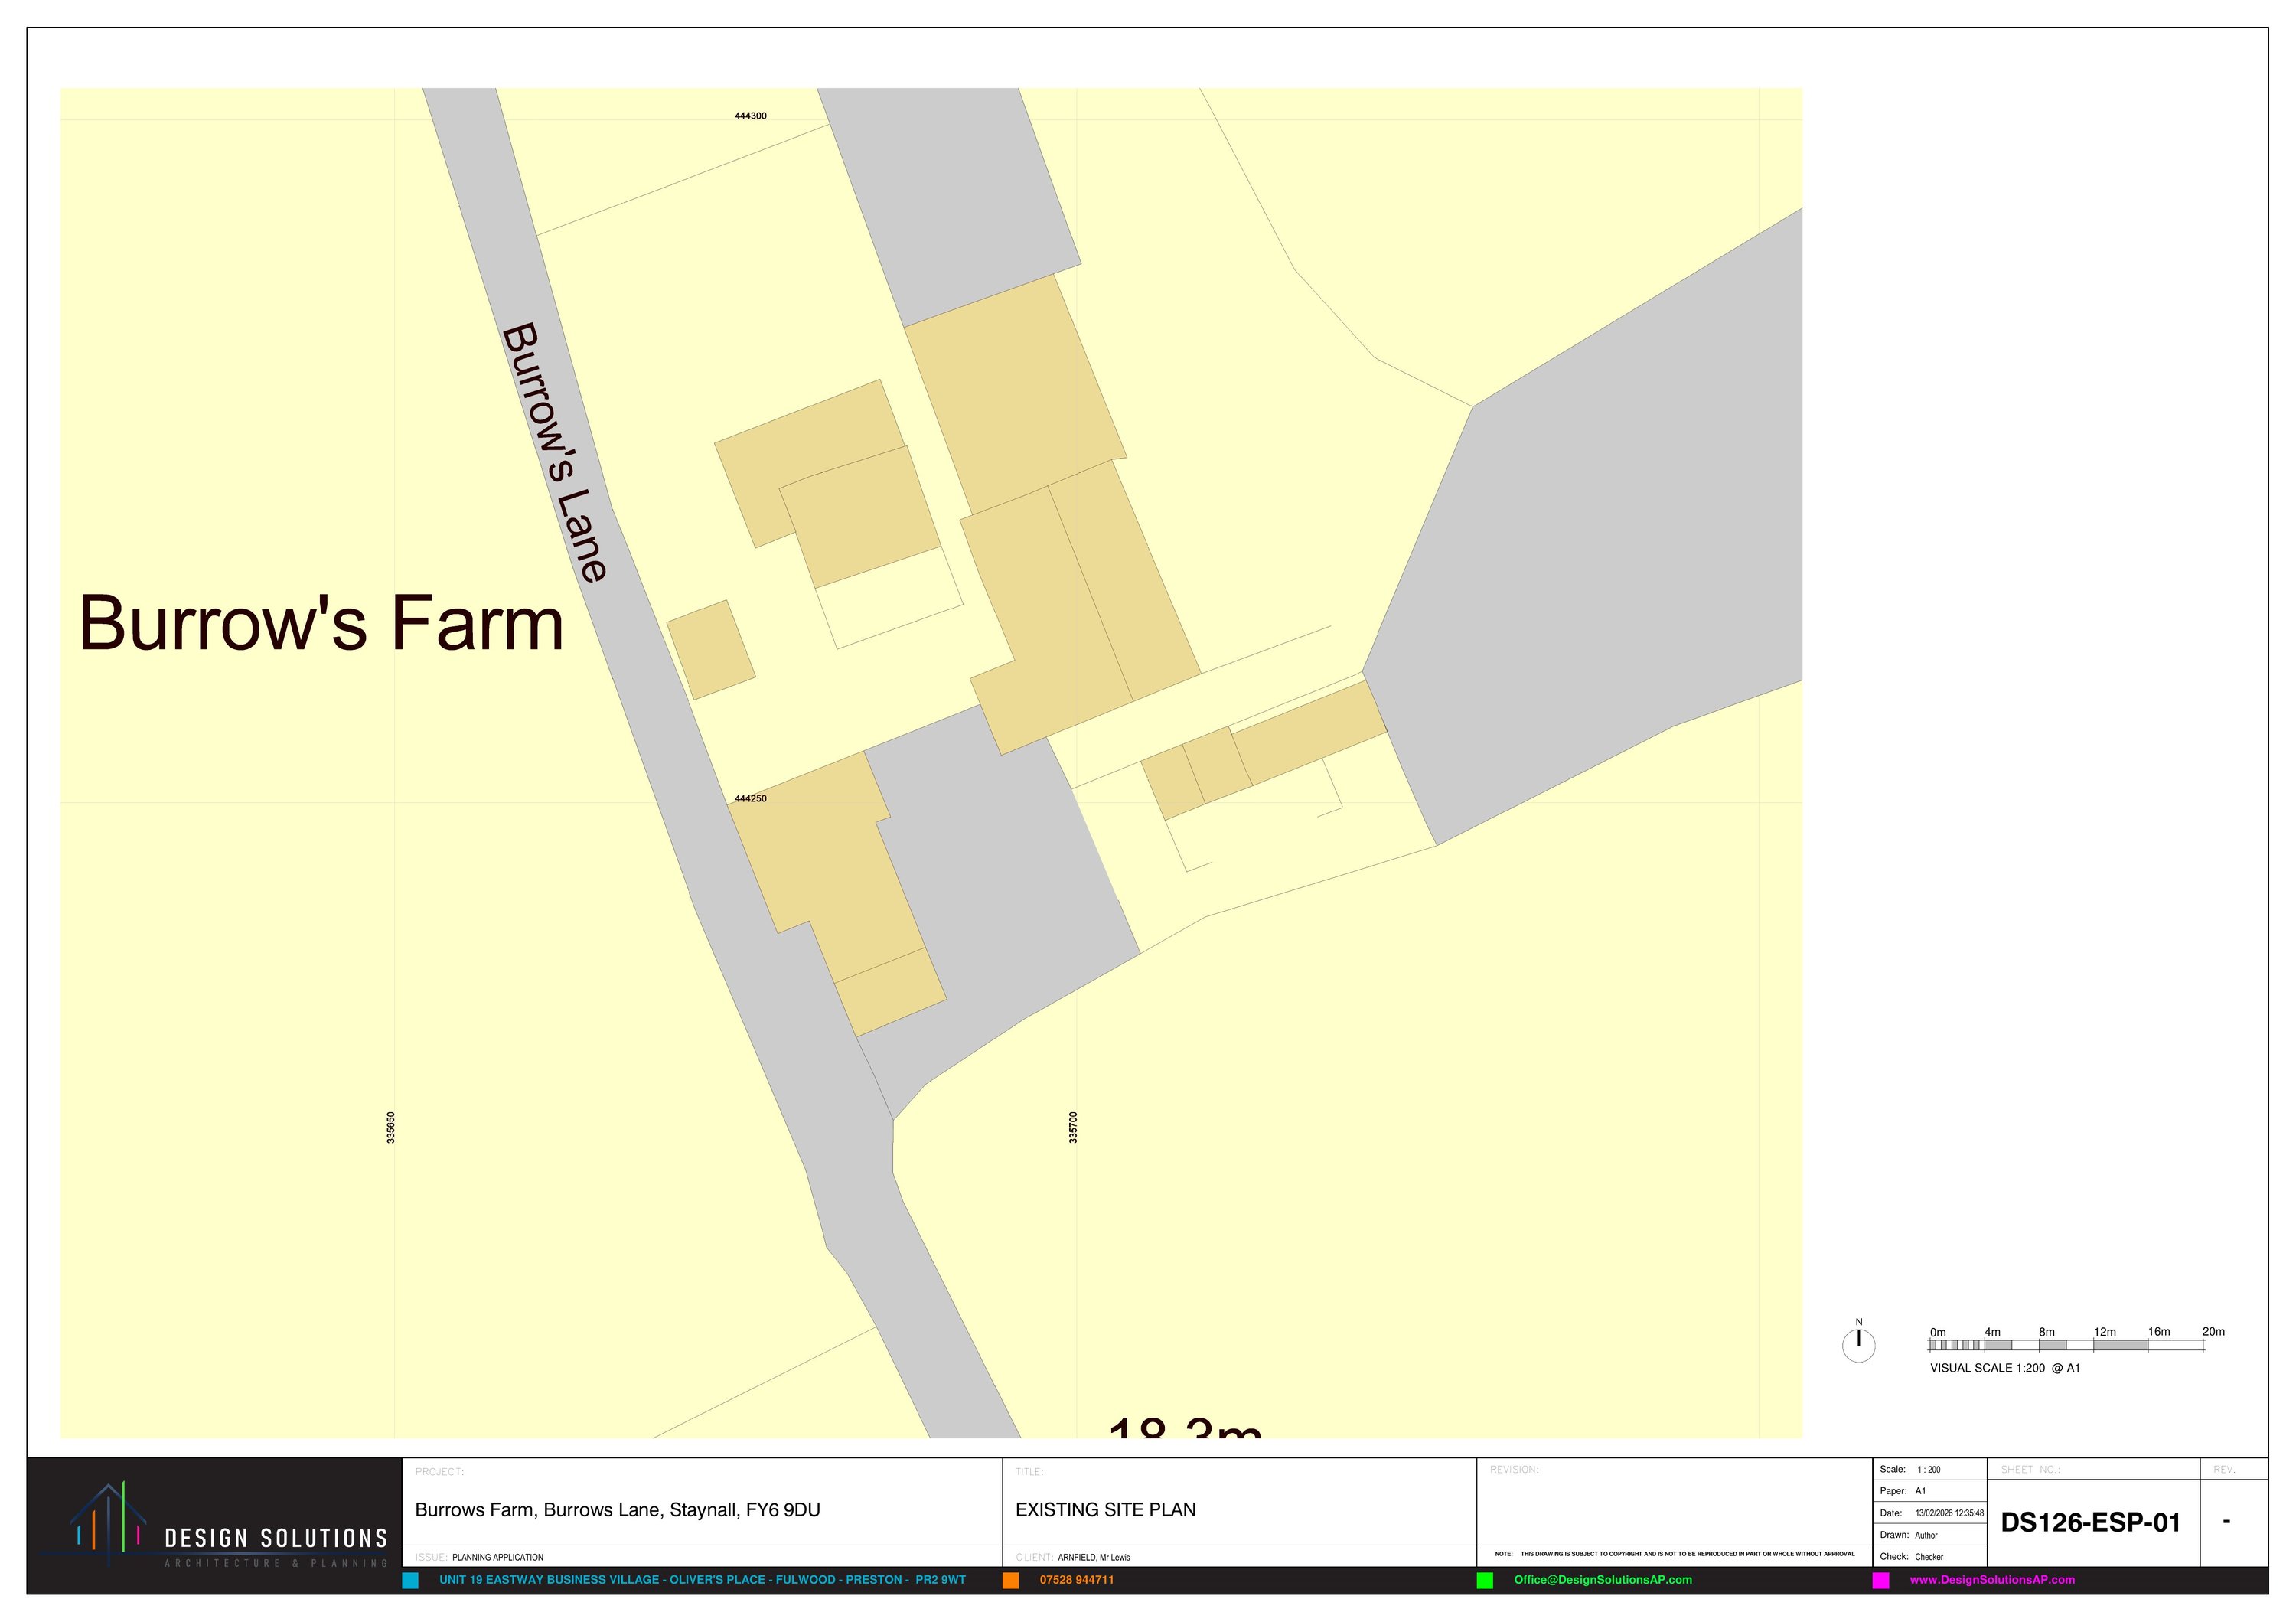2296x1622 pixels.
Task: Click the VISUAL SCALE 1:200 @ A1 caption
Action: pos(2004,1368)
